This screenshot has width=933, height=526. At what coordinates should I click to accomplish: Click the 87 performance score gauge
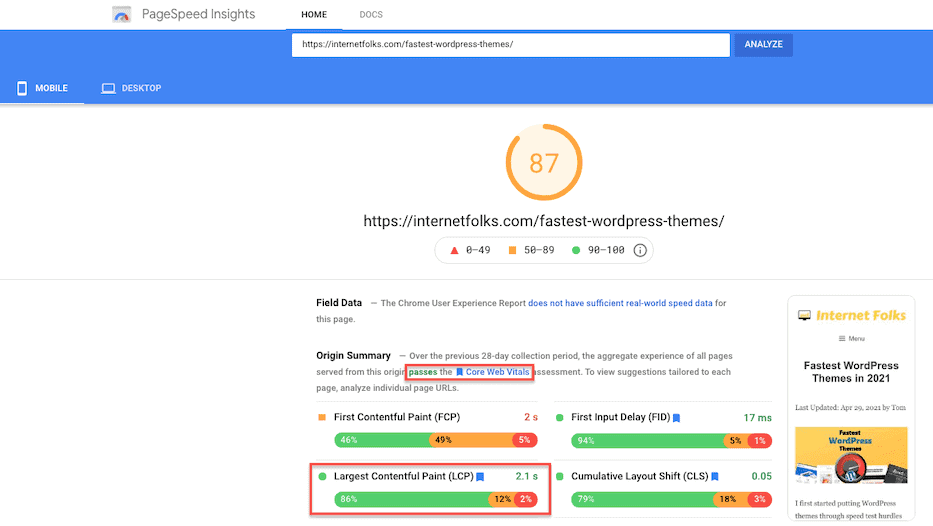point(544,162)
